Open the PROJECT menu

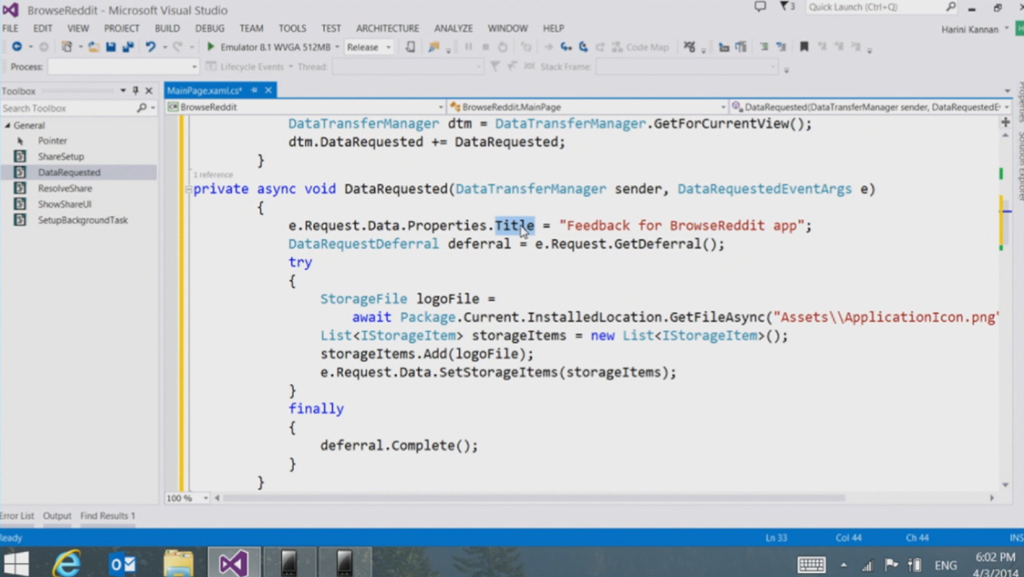coord(121,29)
